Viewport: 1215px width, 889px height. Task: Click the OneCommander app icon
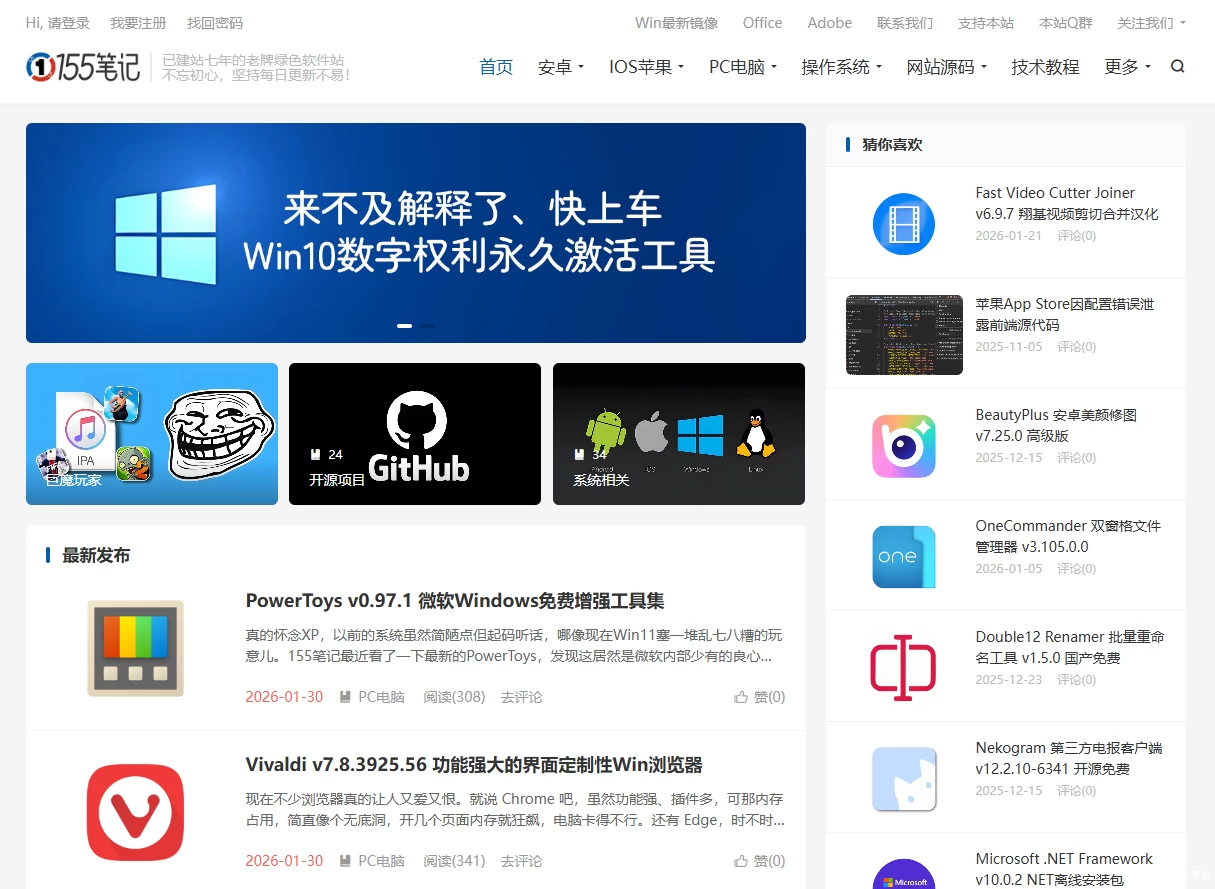[x=903, y=557]
